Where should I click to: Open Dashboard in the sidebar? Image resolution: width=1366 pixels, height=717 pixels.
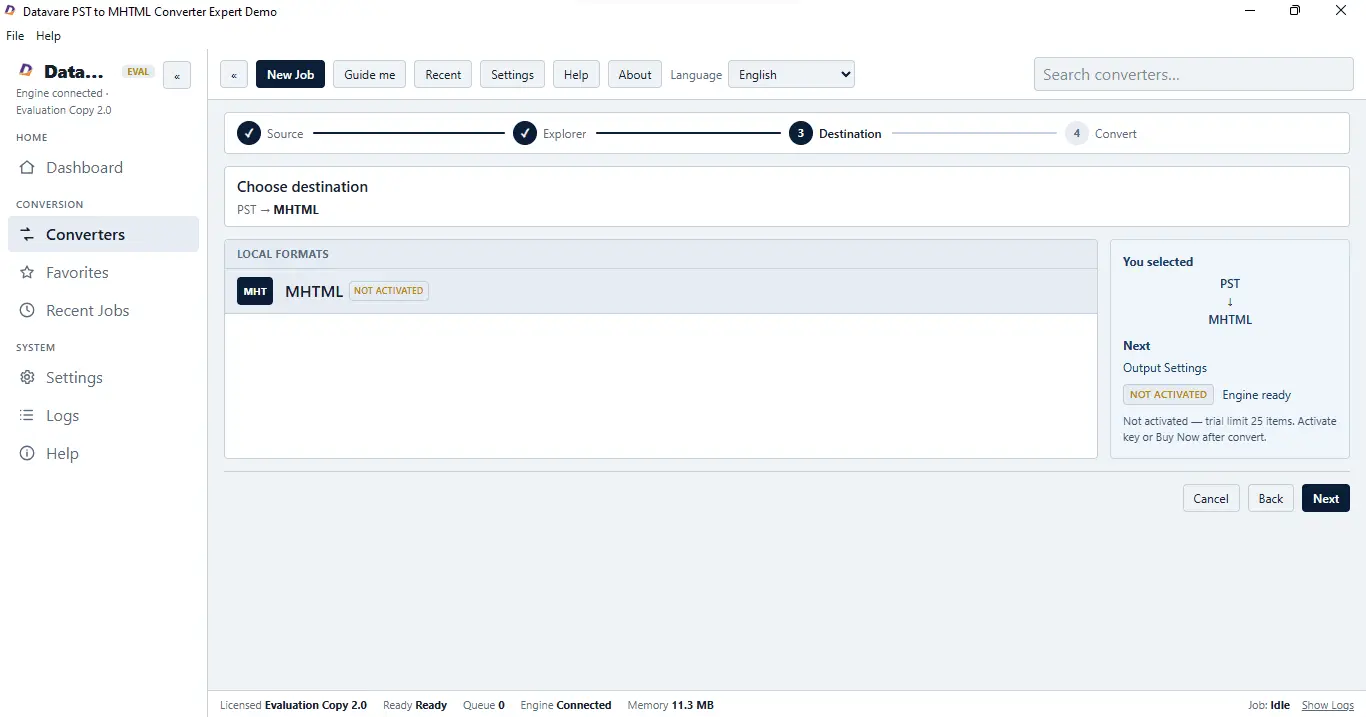click(103, 168)
